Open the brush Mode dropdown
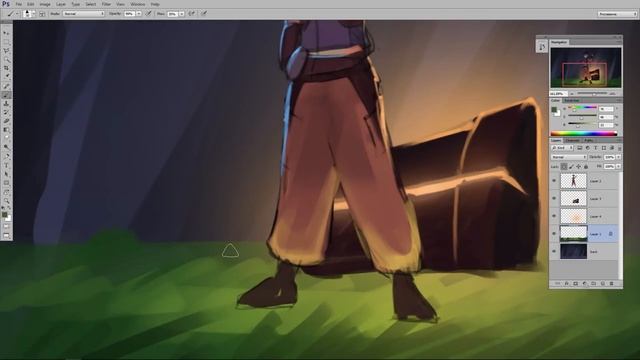Image resolution: width=640 pixels, height=360 pixels. coord(83,13)
